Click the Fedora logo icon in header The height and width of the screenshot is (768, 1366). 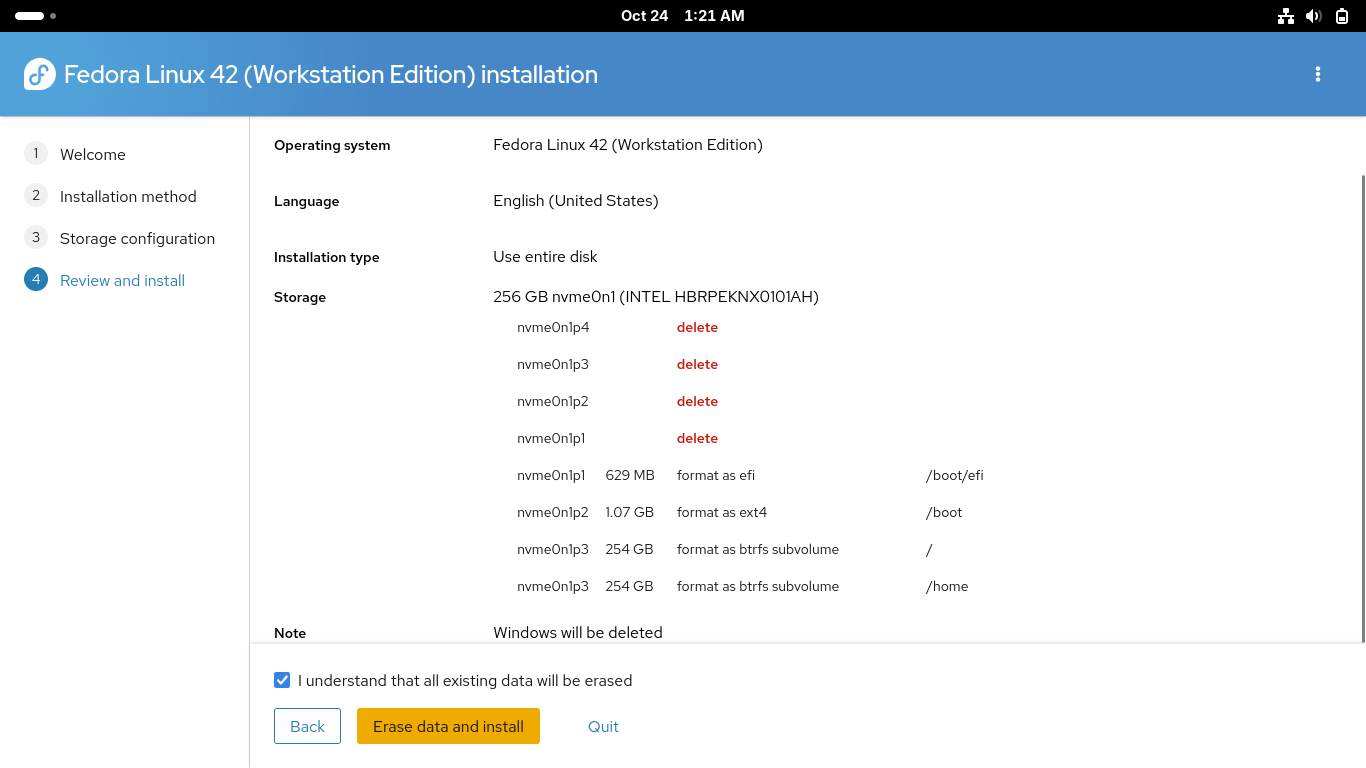tap(40, 74)
